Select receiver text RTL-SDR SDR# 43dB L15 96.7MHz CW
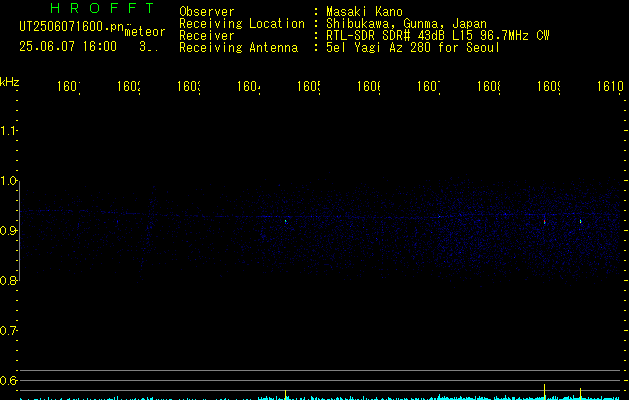This screenshot has height=400, width=629. pos(438,36)
